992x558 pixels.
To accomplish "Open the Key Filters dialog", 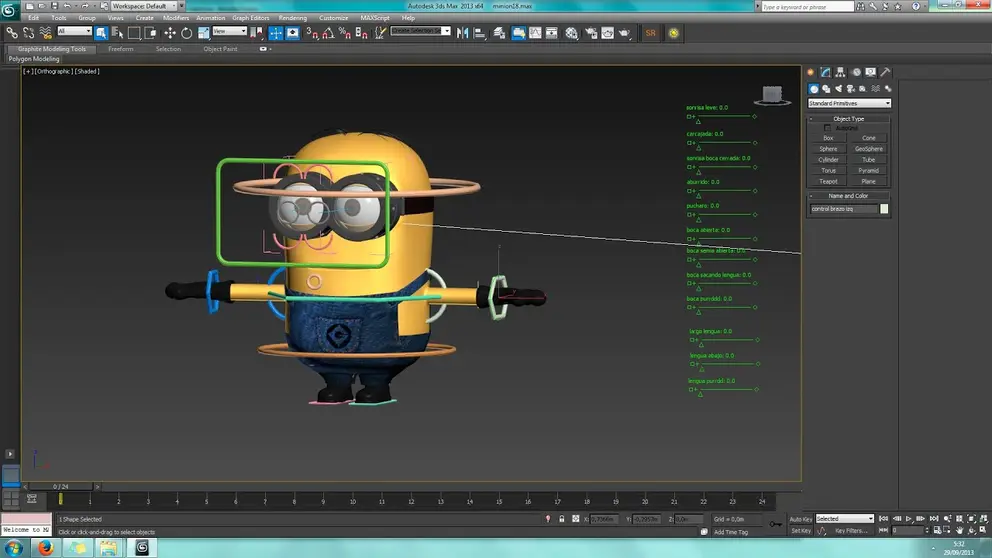I will [x=851, y=531].
